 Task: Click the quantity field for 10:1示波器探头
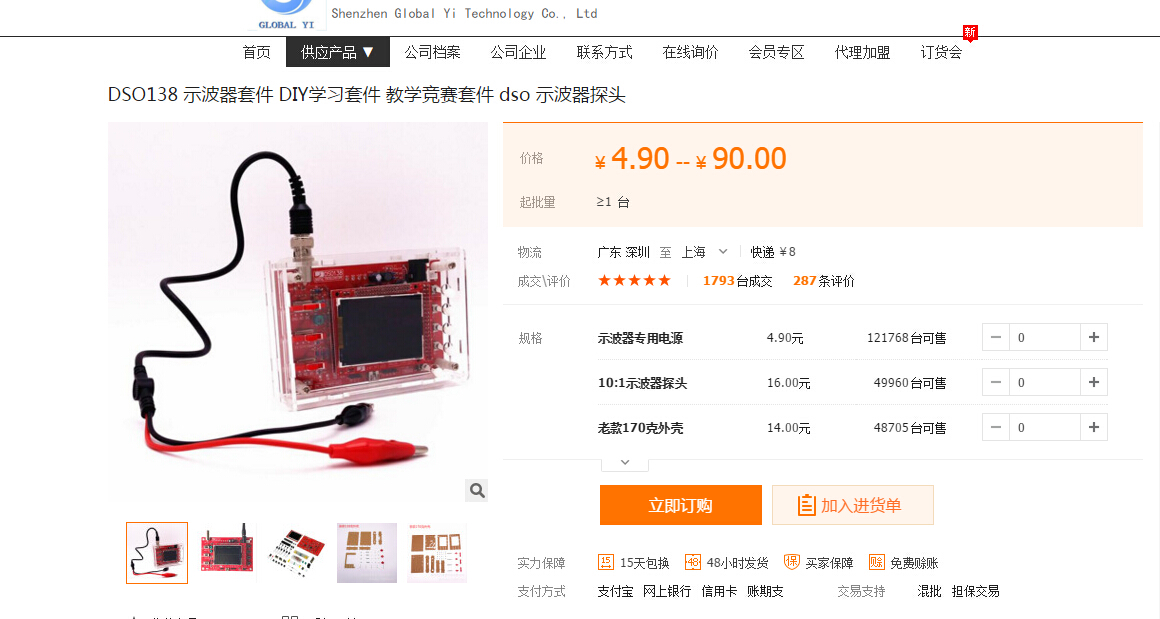click(x=1045, y=382)
